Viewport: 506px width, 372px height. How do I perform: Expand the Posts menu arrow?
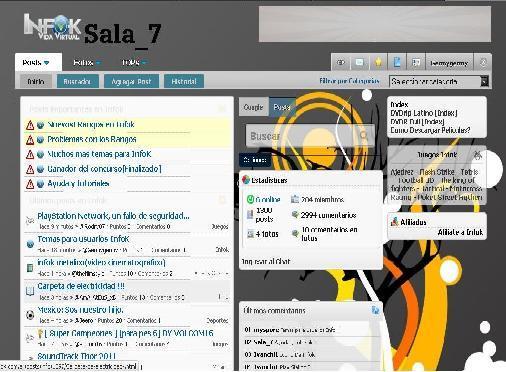pos(46,63)
